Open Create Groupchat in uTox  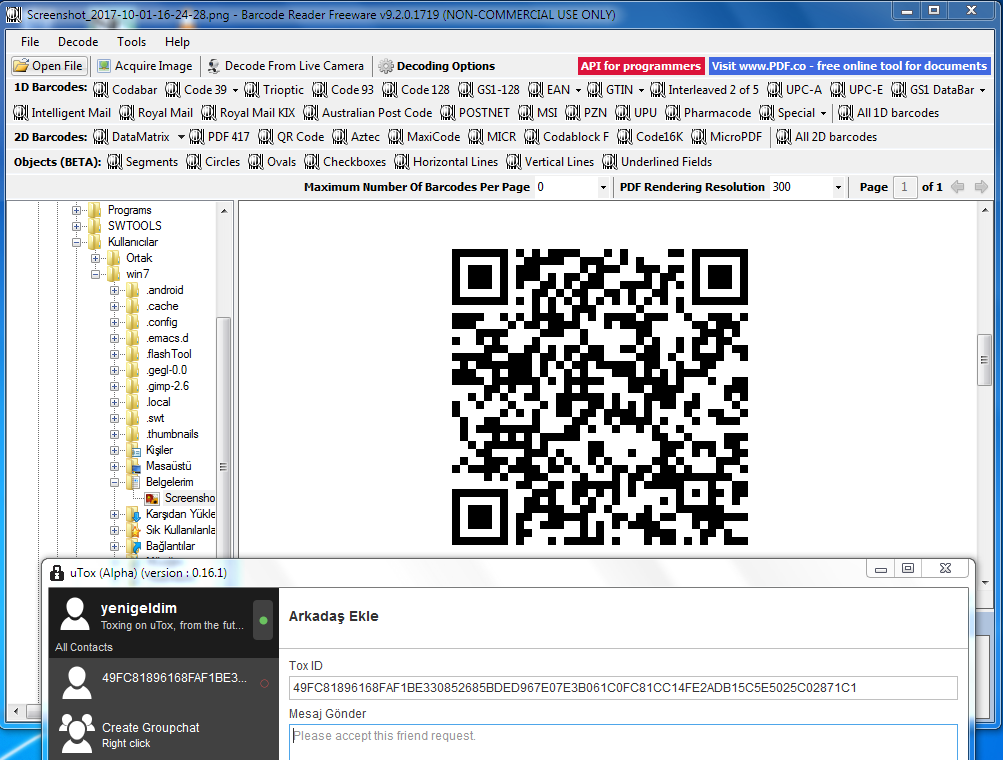coord(164,734)
